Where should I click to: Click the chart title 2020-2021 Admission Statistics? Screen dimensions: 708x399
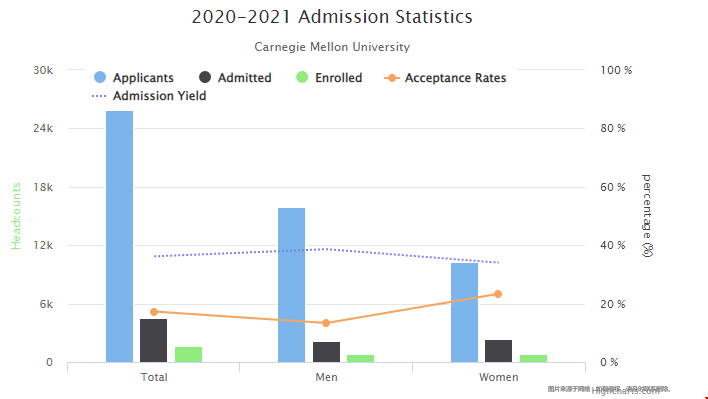click(x=332, y=17)
